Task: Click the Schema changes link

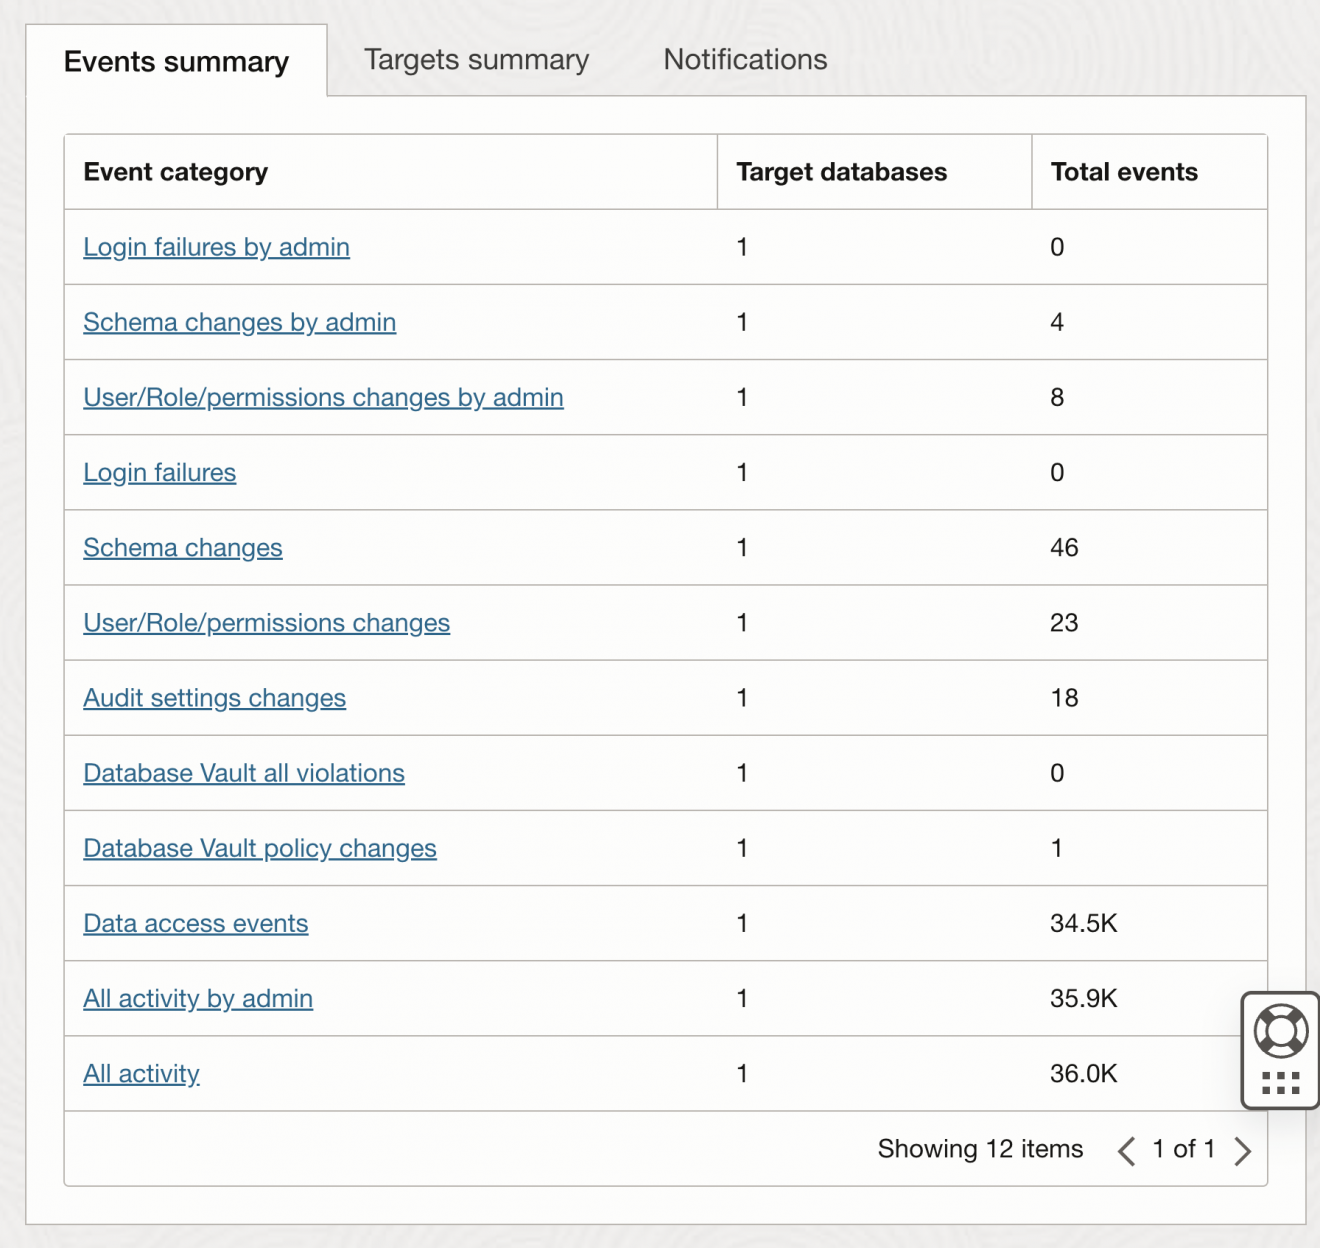Action: (x=182, y=548)
